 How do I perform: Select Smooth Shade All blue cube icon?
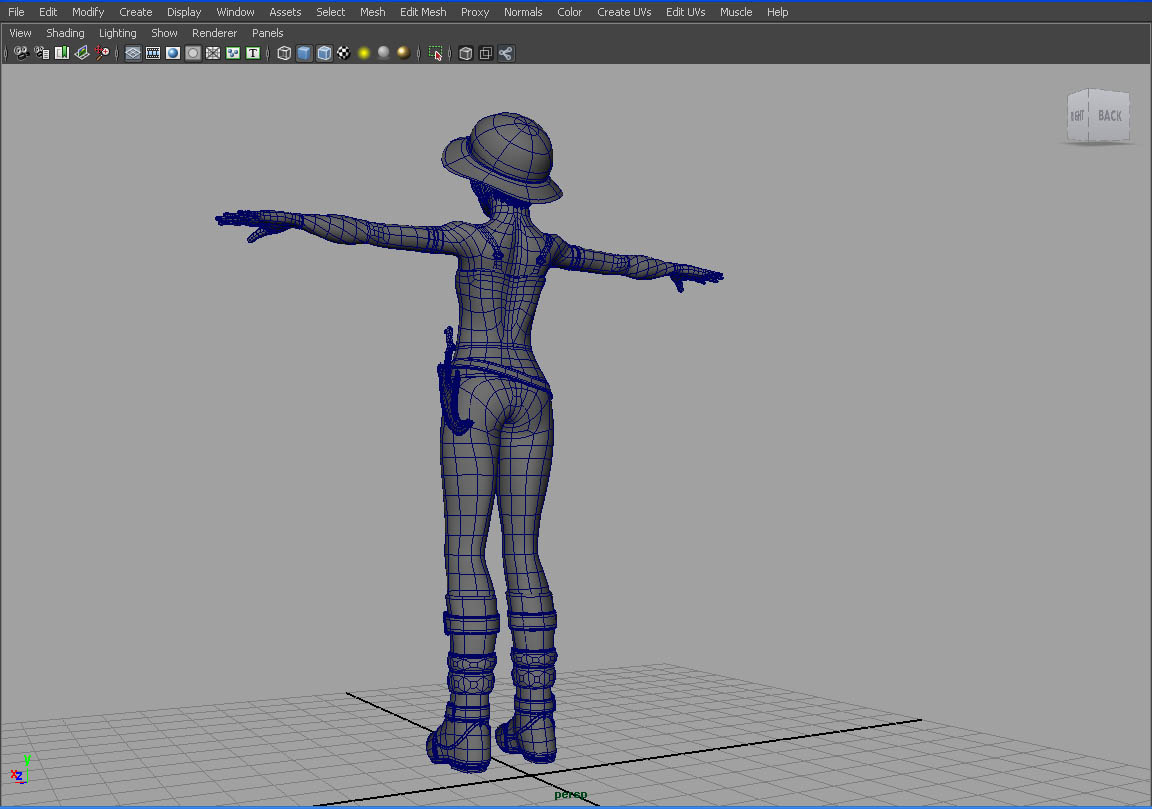coord(304,53)
